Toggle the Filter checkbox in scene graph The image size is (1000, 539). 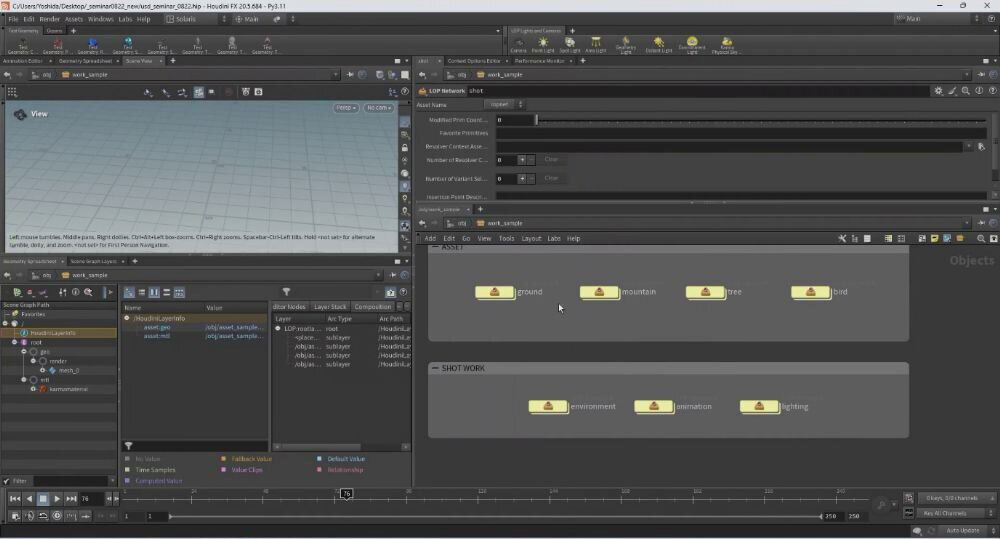(x=7, y=481)
